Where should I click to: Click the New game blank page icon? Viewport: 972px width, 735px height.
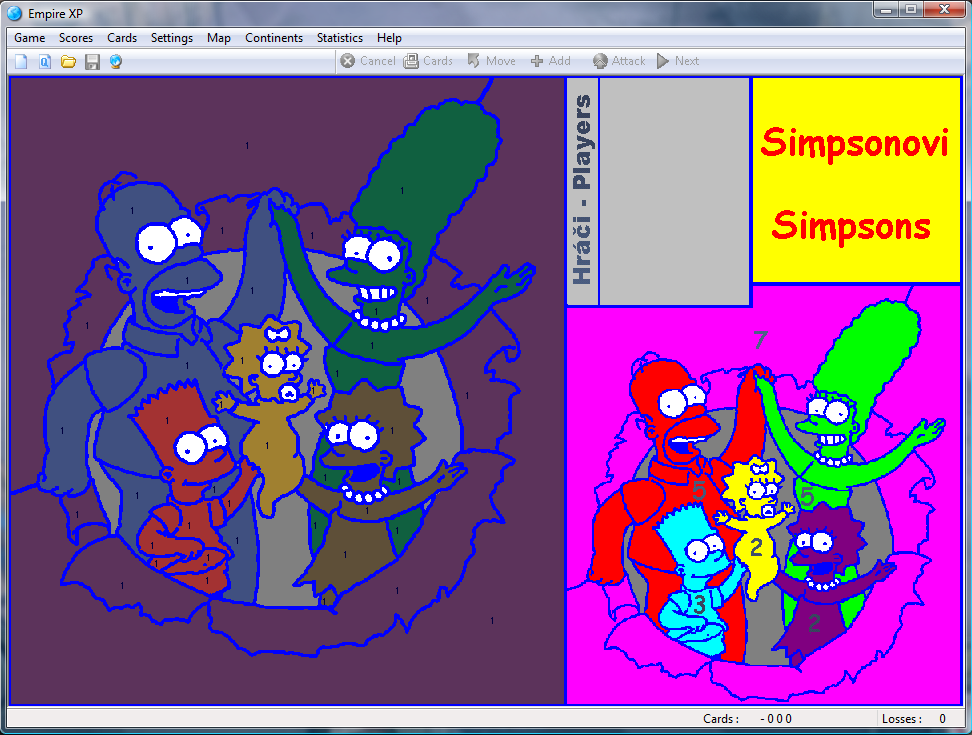click(22, 61)
